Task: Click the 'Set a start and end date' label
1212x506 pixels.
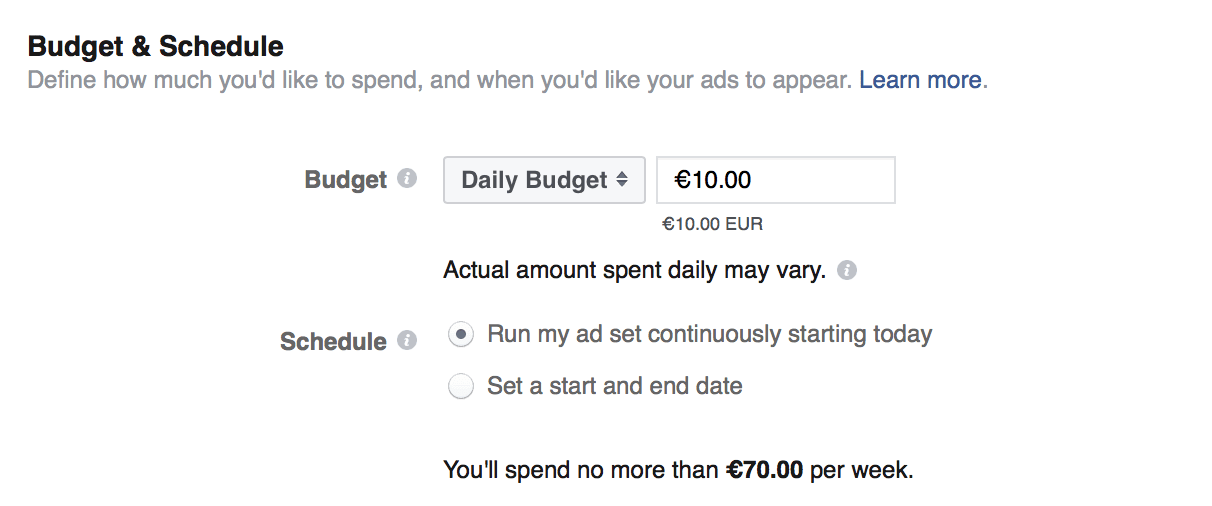Action: (614, 386)
